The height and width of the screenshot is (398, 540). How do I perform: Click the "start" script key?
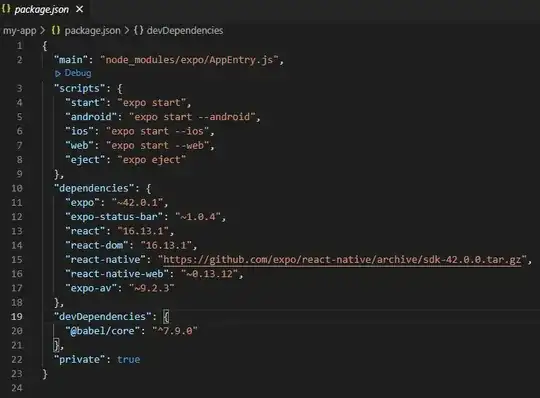(x=85, y=103)
